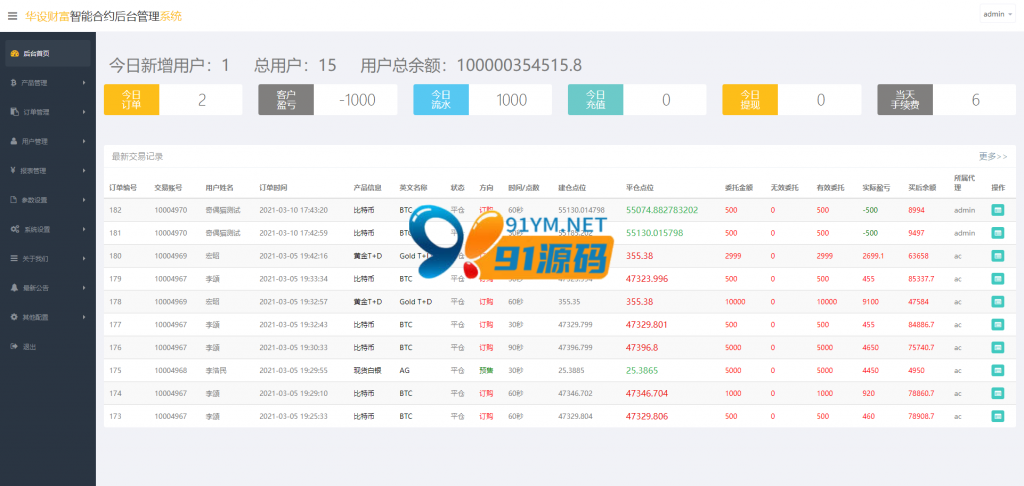
Task: Click the 最新交易记录 panel title
Action: 137,157
